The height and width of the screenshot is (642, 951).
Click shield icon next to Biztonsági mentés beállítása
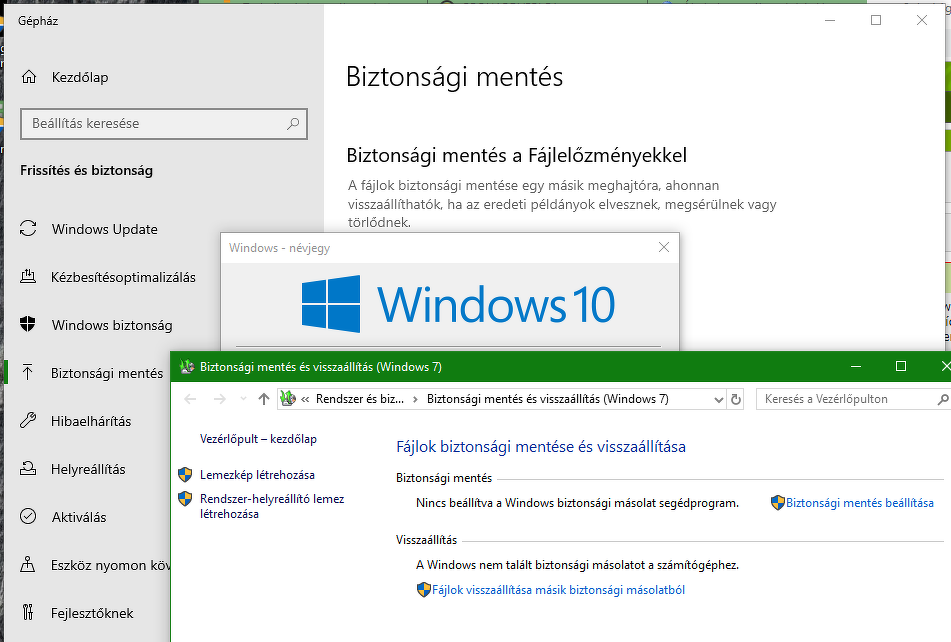tap(778, 503)
